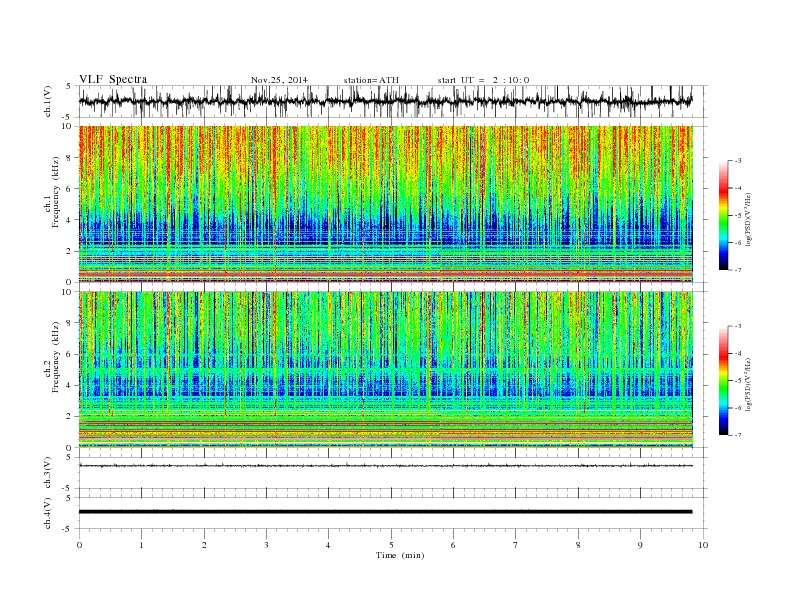Viewport: 792px width, 612px height.
Task: Click the ch.2 frequency tick "2"
Action: click(x=70, y=417)
